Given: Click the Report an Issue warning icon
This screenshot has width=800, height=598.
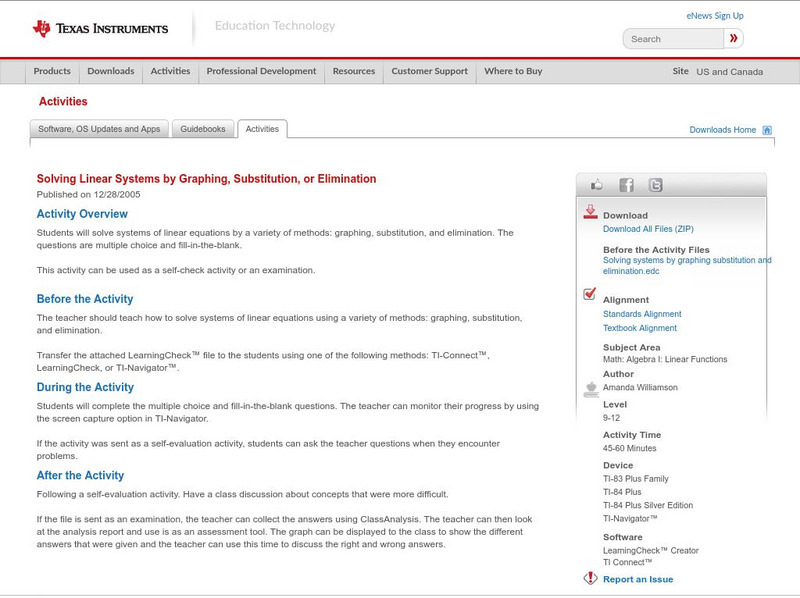Looking at the screenshot, I should coord(590,578).
